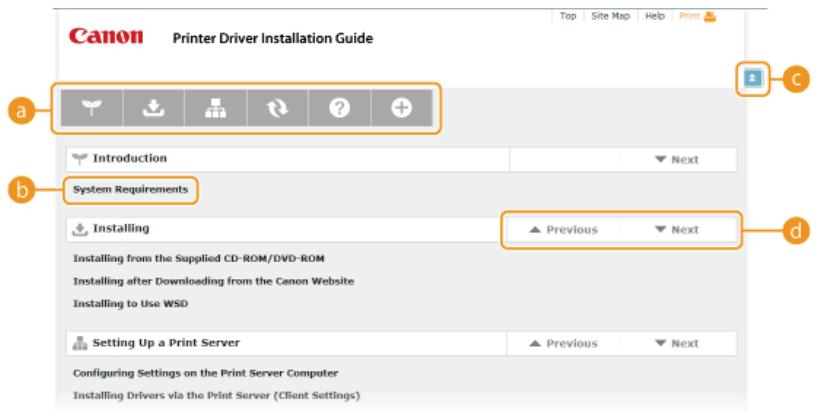Click the Print link with printer icon

click(698, 16)
